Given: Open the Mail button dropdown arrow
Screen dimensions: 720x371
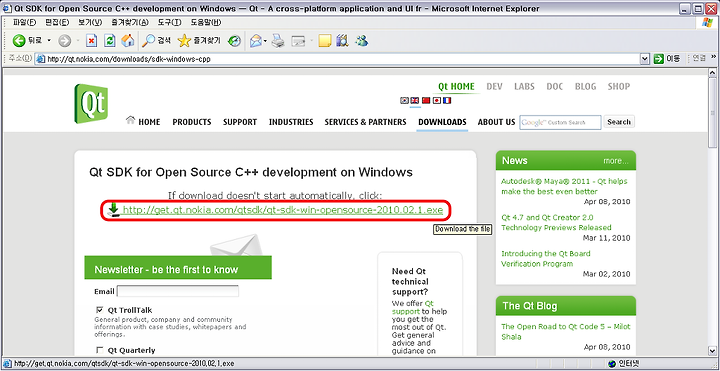Looking at the screenshot, I should [x=265, y=41].
